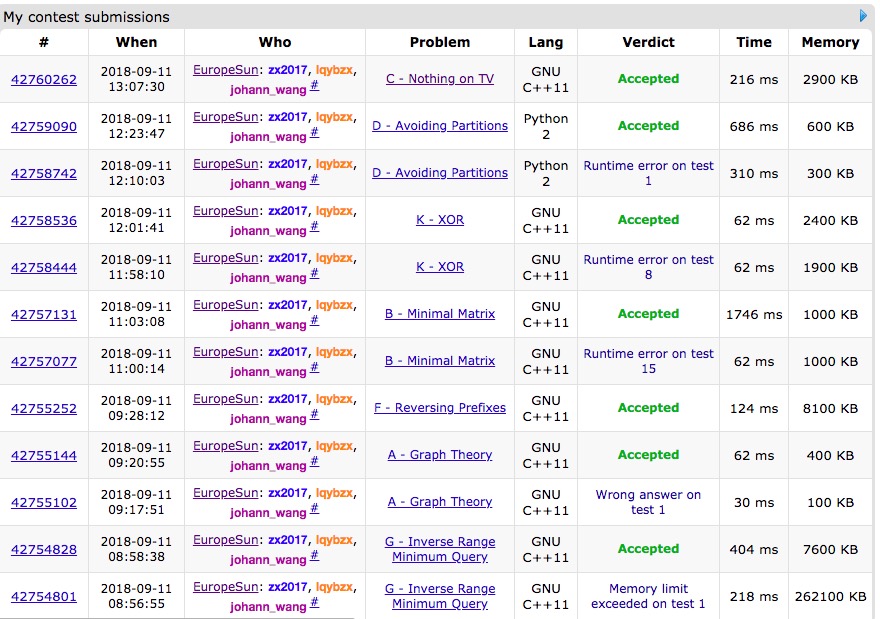This screenshot has height=619, width=880.
Task: Open submission 42760262
Action: coord(44,80)
